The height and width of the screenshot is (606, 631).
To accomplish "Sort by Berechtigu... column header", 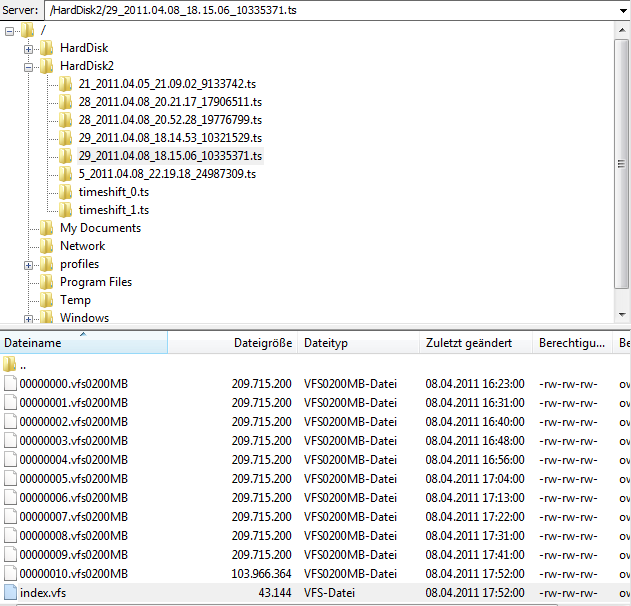I will tap(572, 343).
